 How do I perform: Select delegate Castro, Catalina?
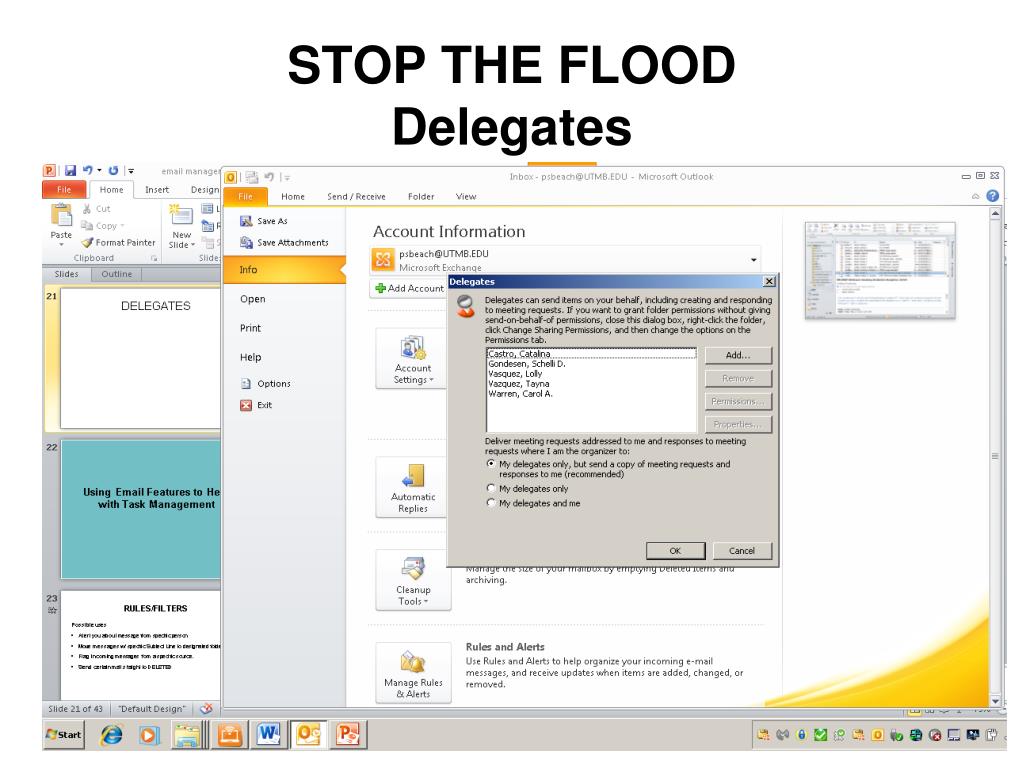click(592, 354)
